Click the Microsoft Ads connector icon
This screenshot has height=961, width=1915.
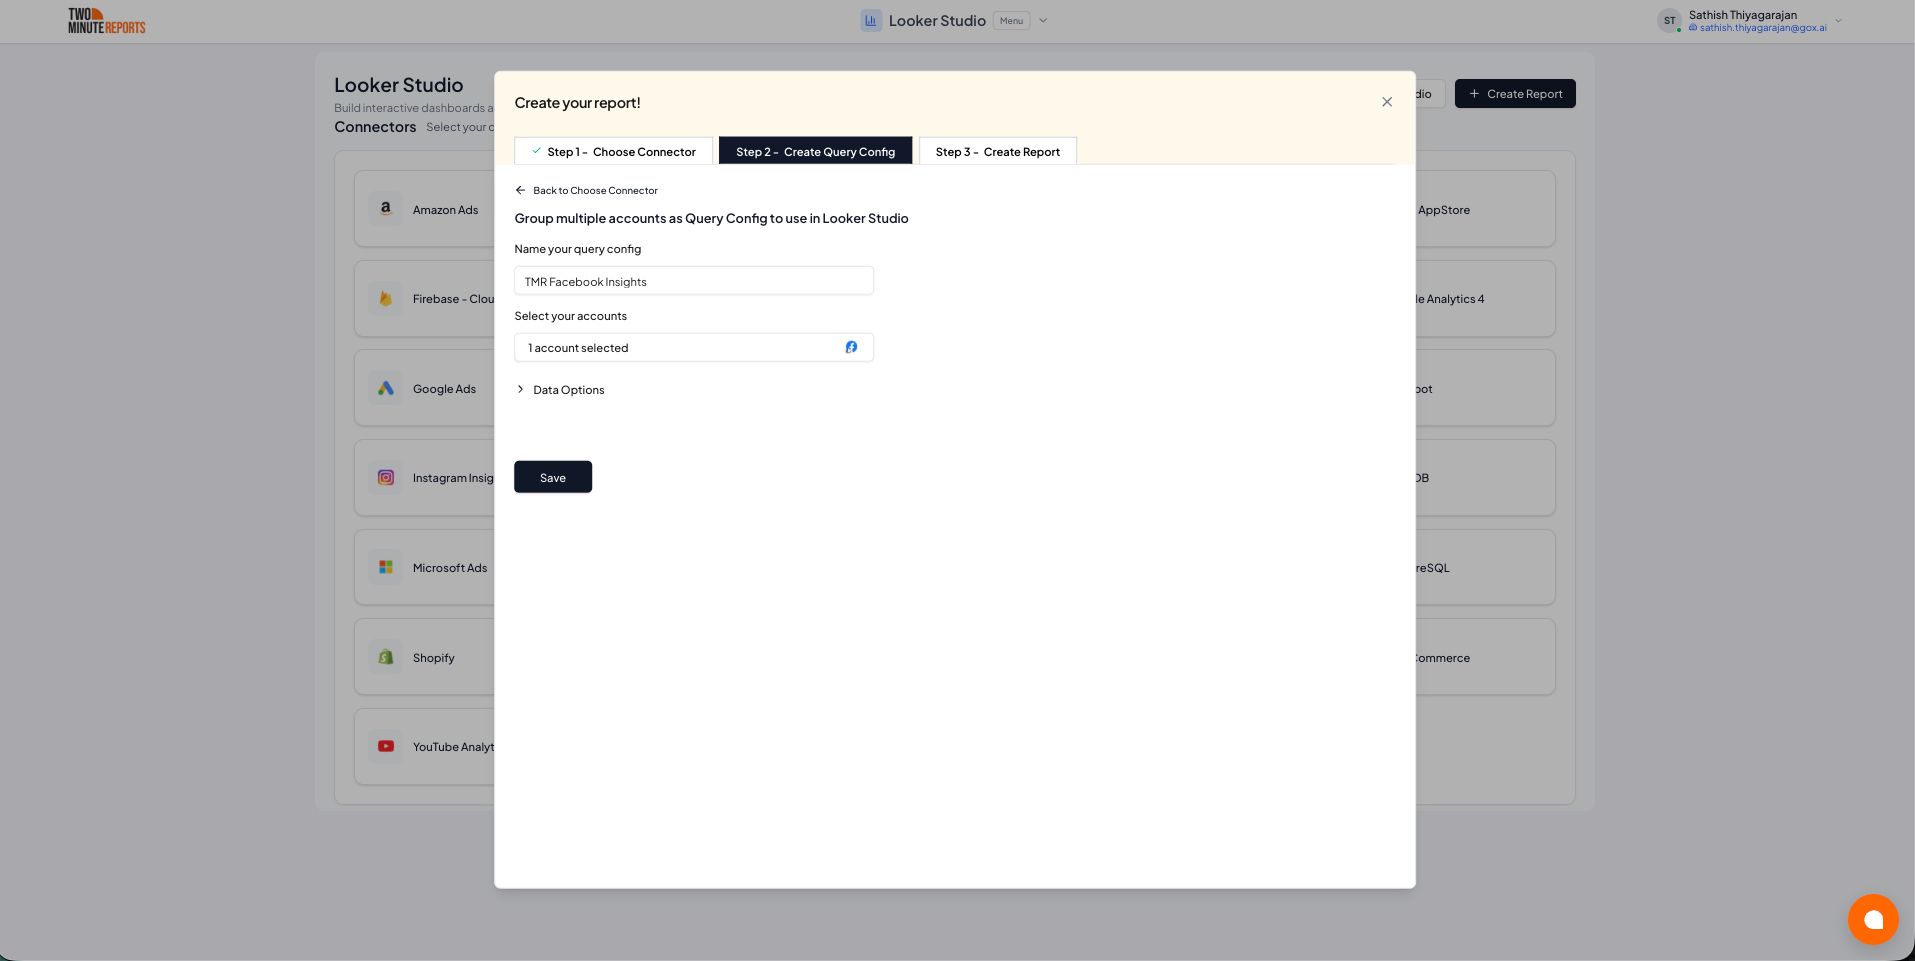click(386, 567)
